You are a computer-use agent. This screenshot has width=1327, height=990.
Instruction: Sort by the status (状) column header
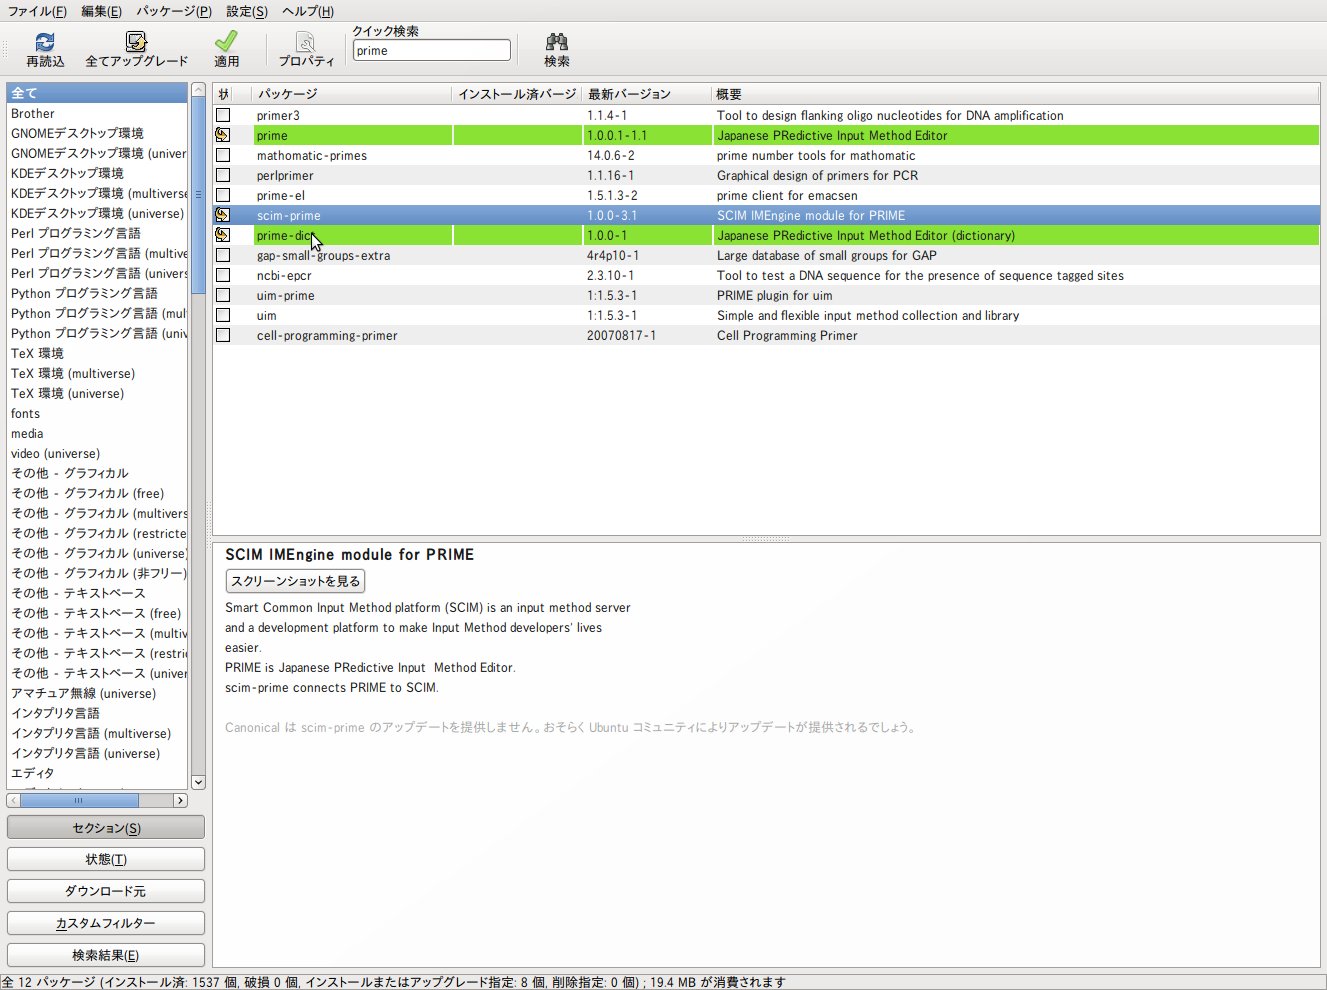click(224, 94)
